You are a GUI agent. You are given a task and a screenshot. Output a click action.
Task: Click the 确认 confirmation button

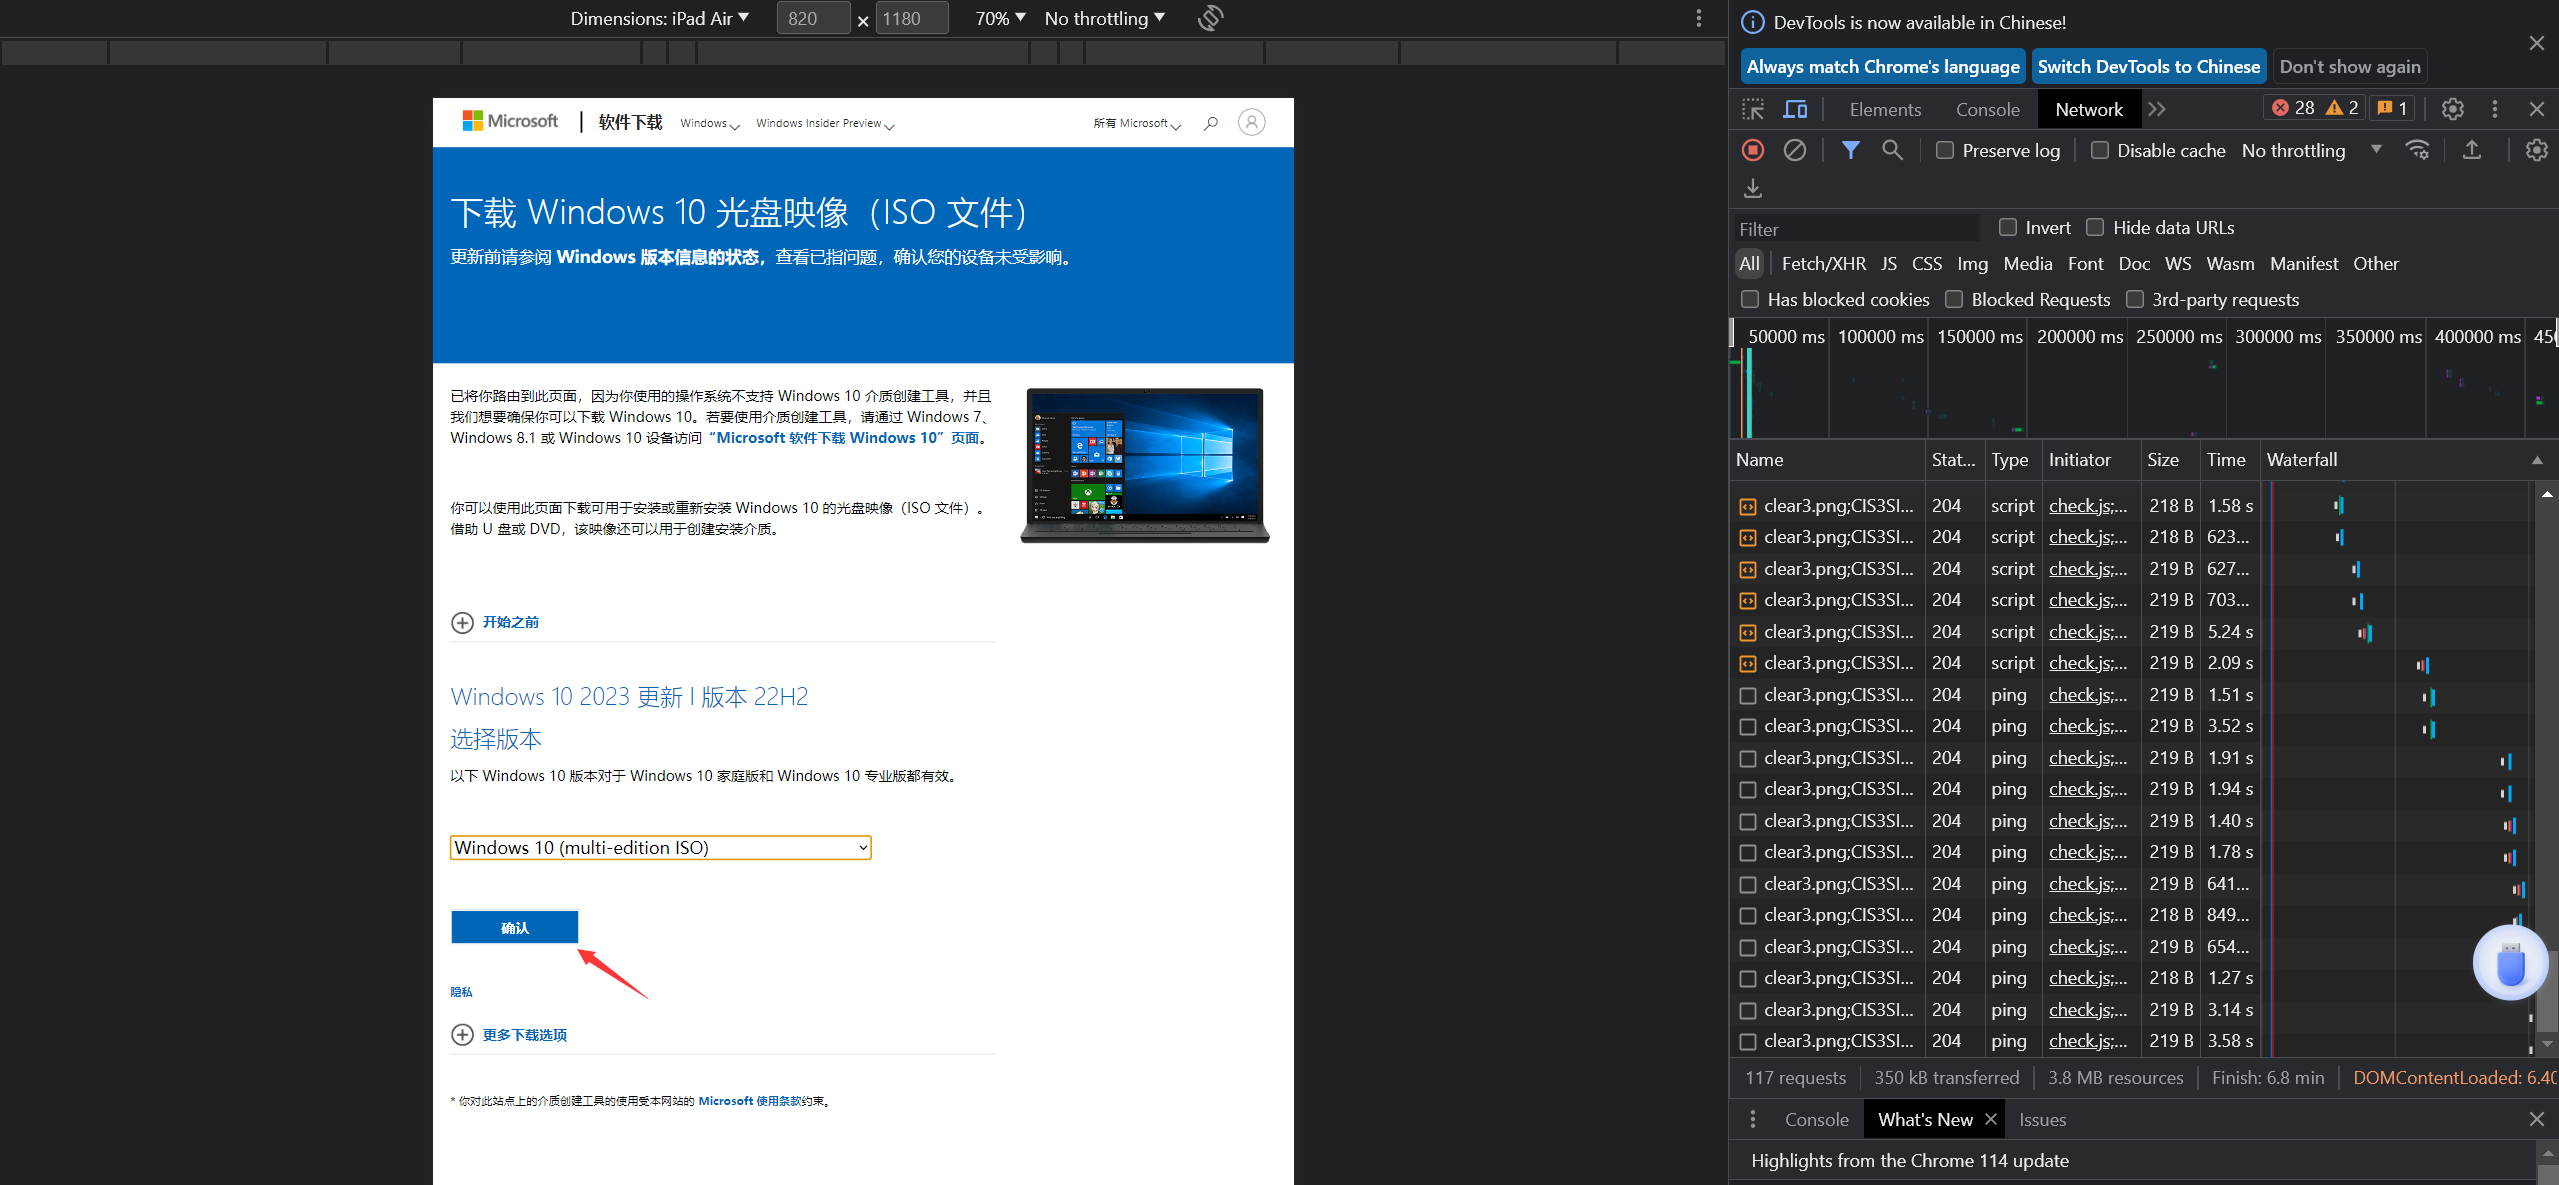tap(514, 927)
